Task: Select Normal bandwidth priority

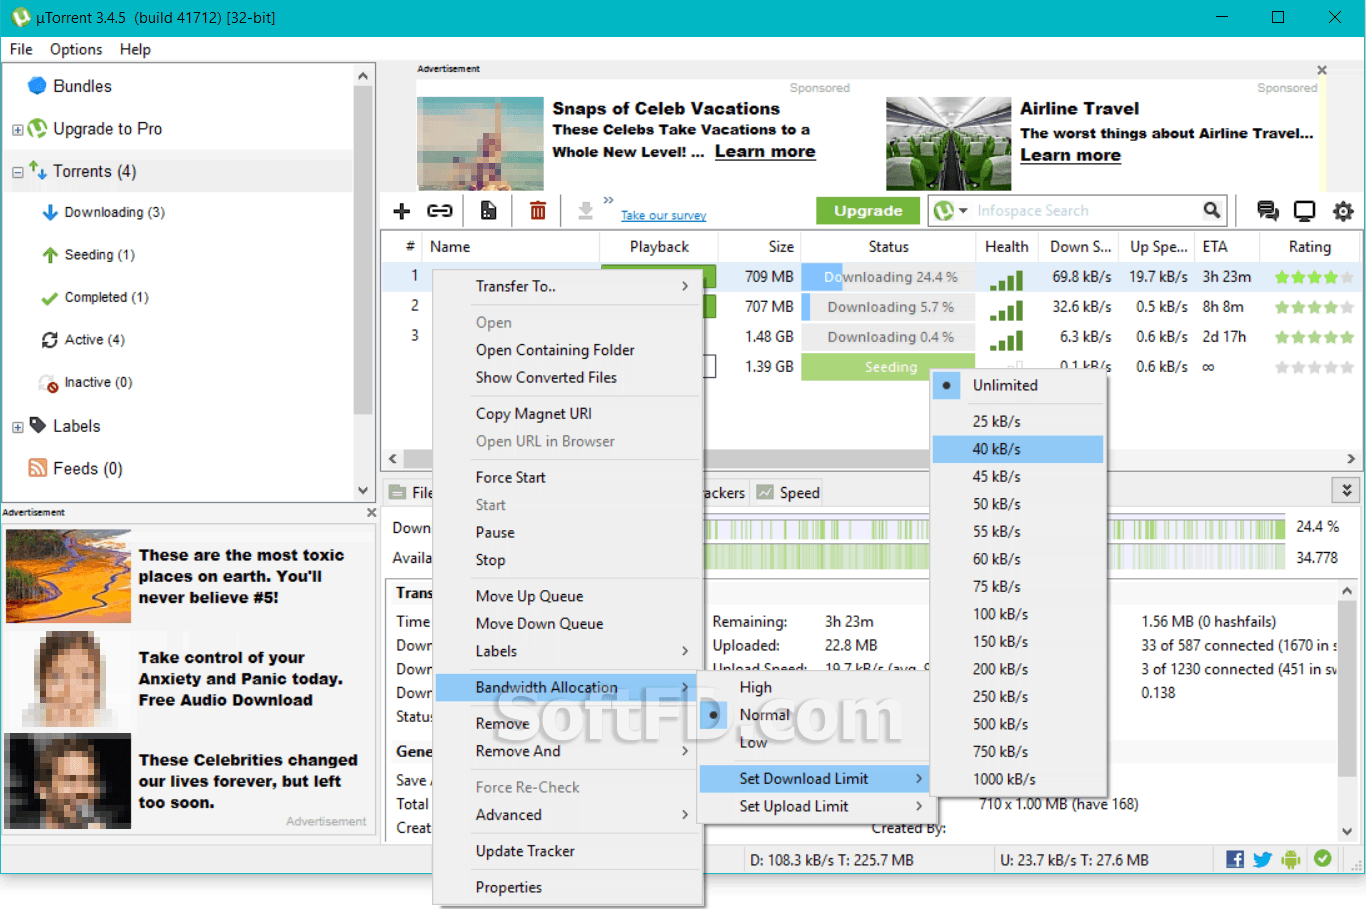Action: pos(764,715)
